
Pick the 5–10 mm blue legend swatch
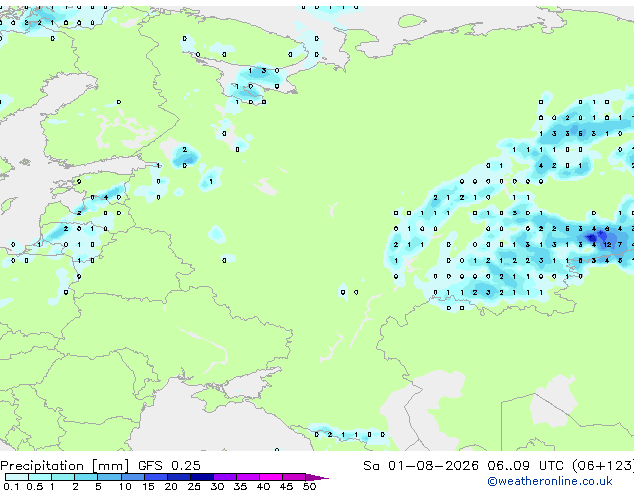pos(109,477)
